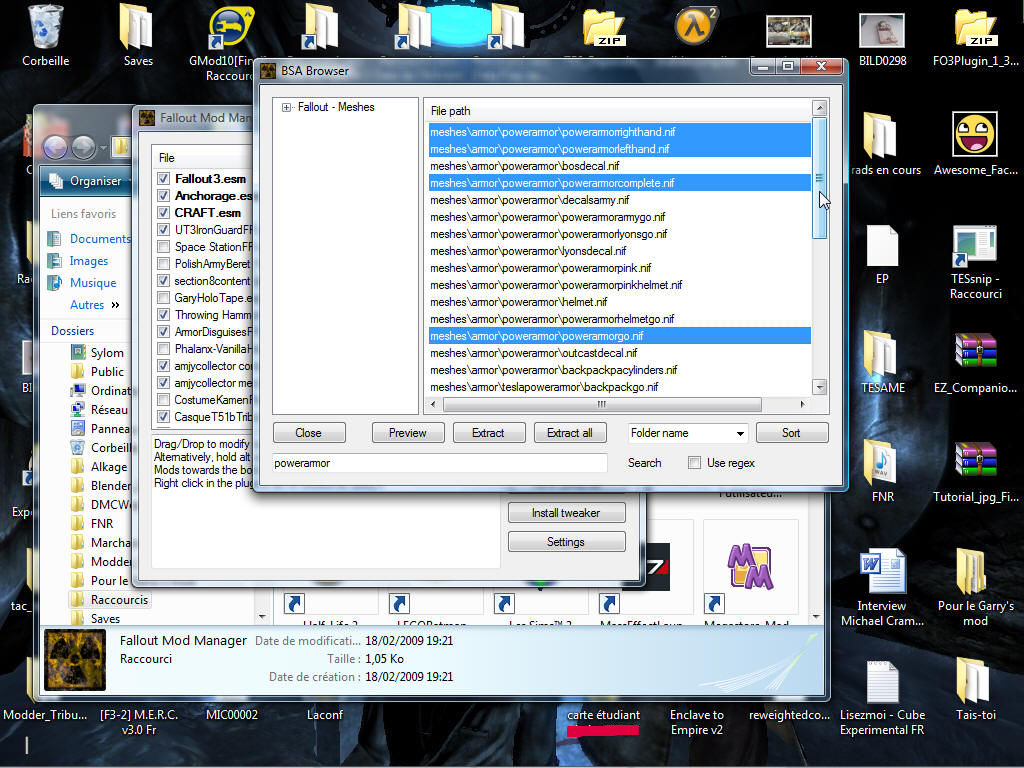1024x768 pixels.
Task: Enable the PolishArmyBeret plugin checkbox
Action: (x=163, y=263)
